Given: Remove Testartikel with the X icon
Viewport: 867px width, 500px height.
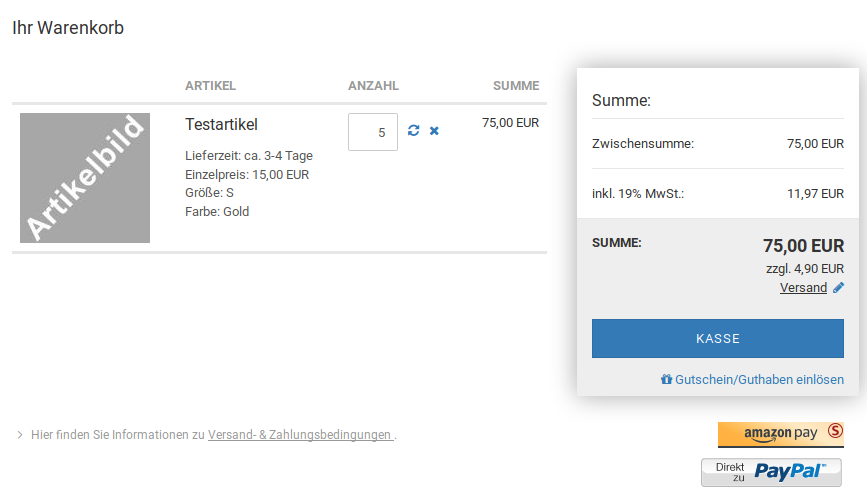Looking at the screenshot, I should pos(434,131).
